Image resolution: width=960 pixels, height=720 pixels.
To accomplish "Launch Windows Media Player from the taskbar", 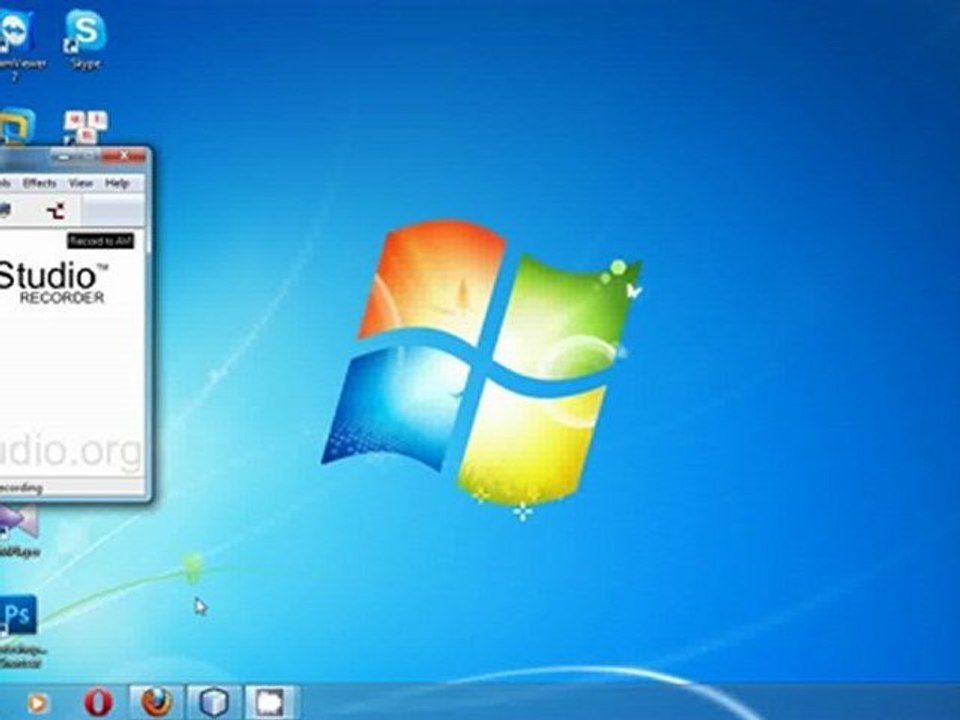I will click(37, 703).
